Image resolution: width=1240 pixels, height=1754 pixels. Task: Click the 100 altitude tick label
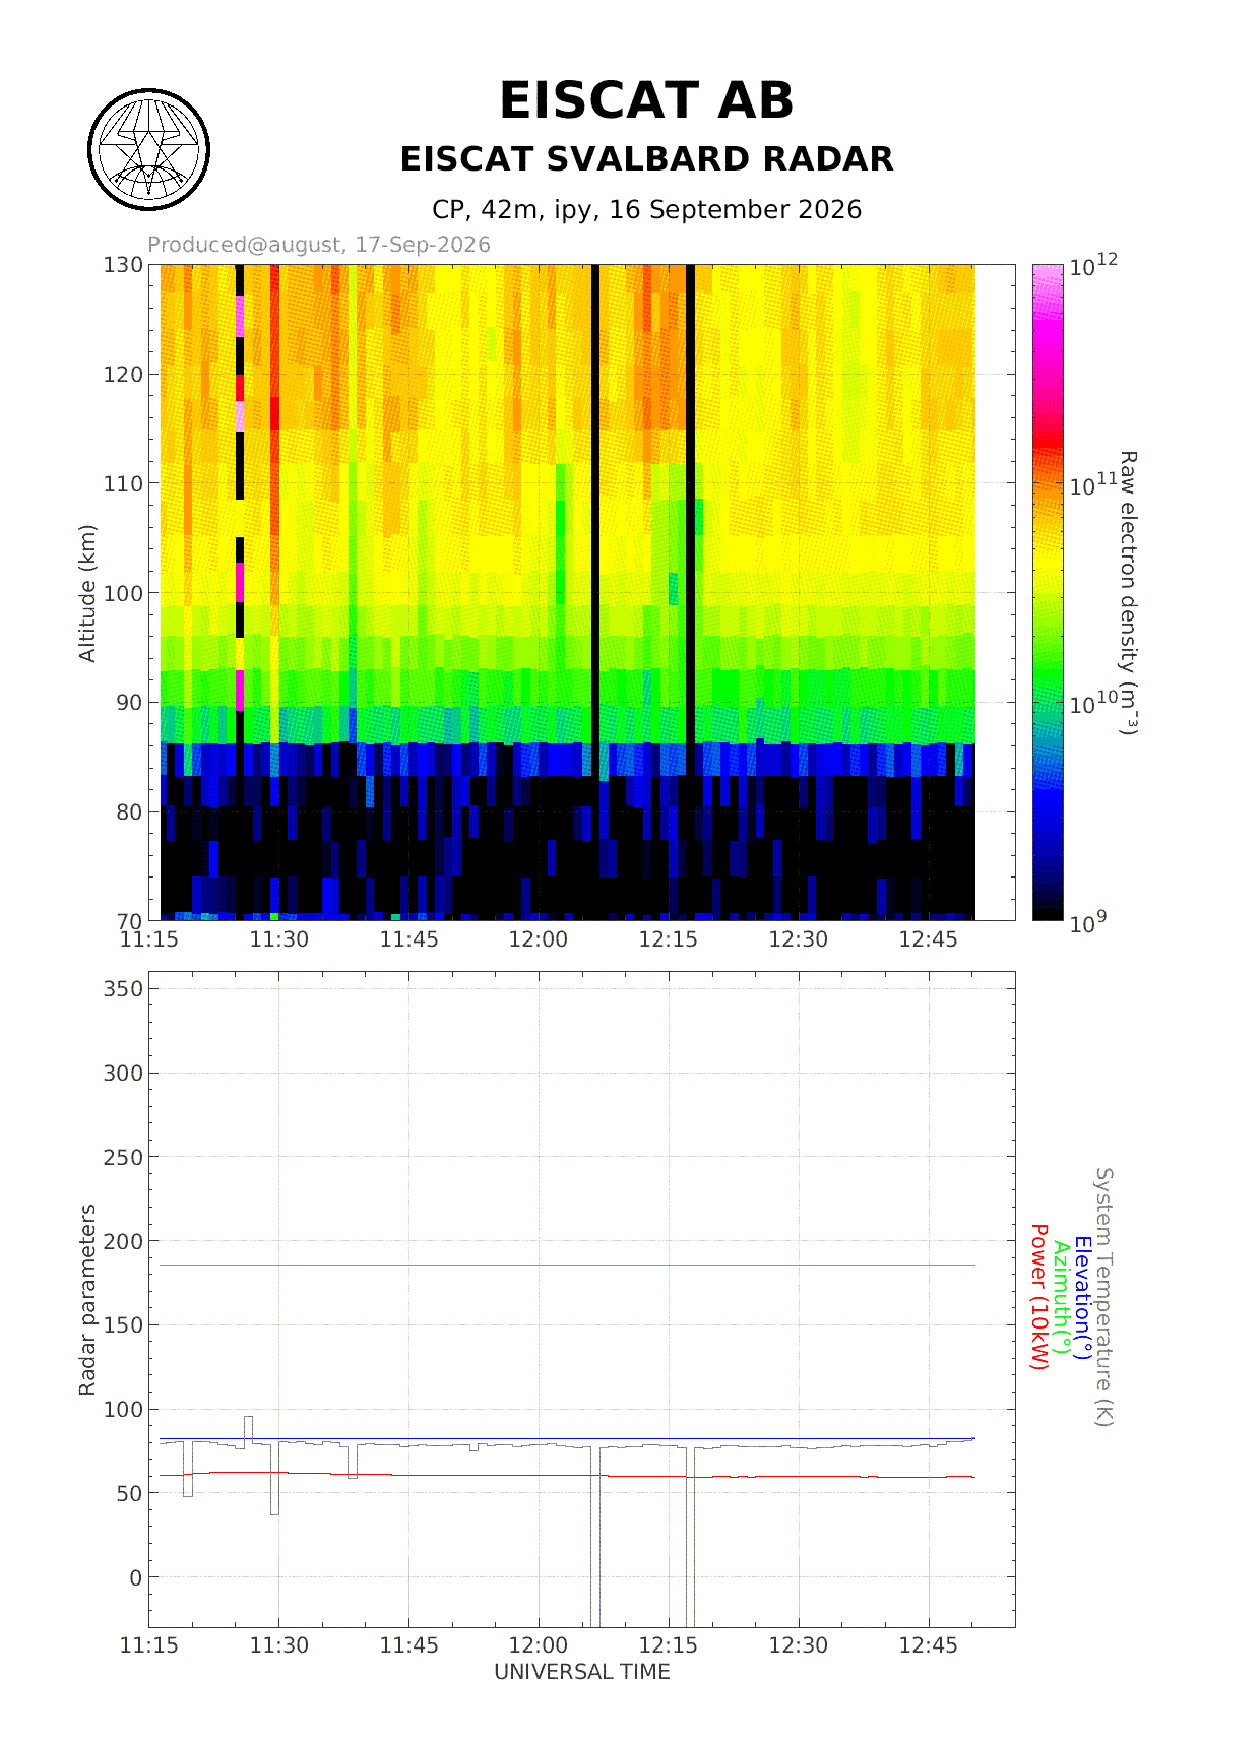[x=123, y=593]
